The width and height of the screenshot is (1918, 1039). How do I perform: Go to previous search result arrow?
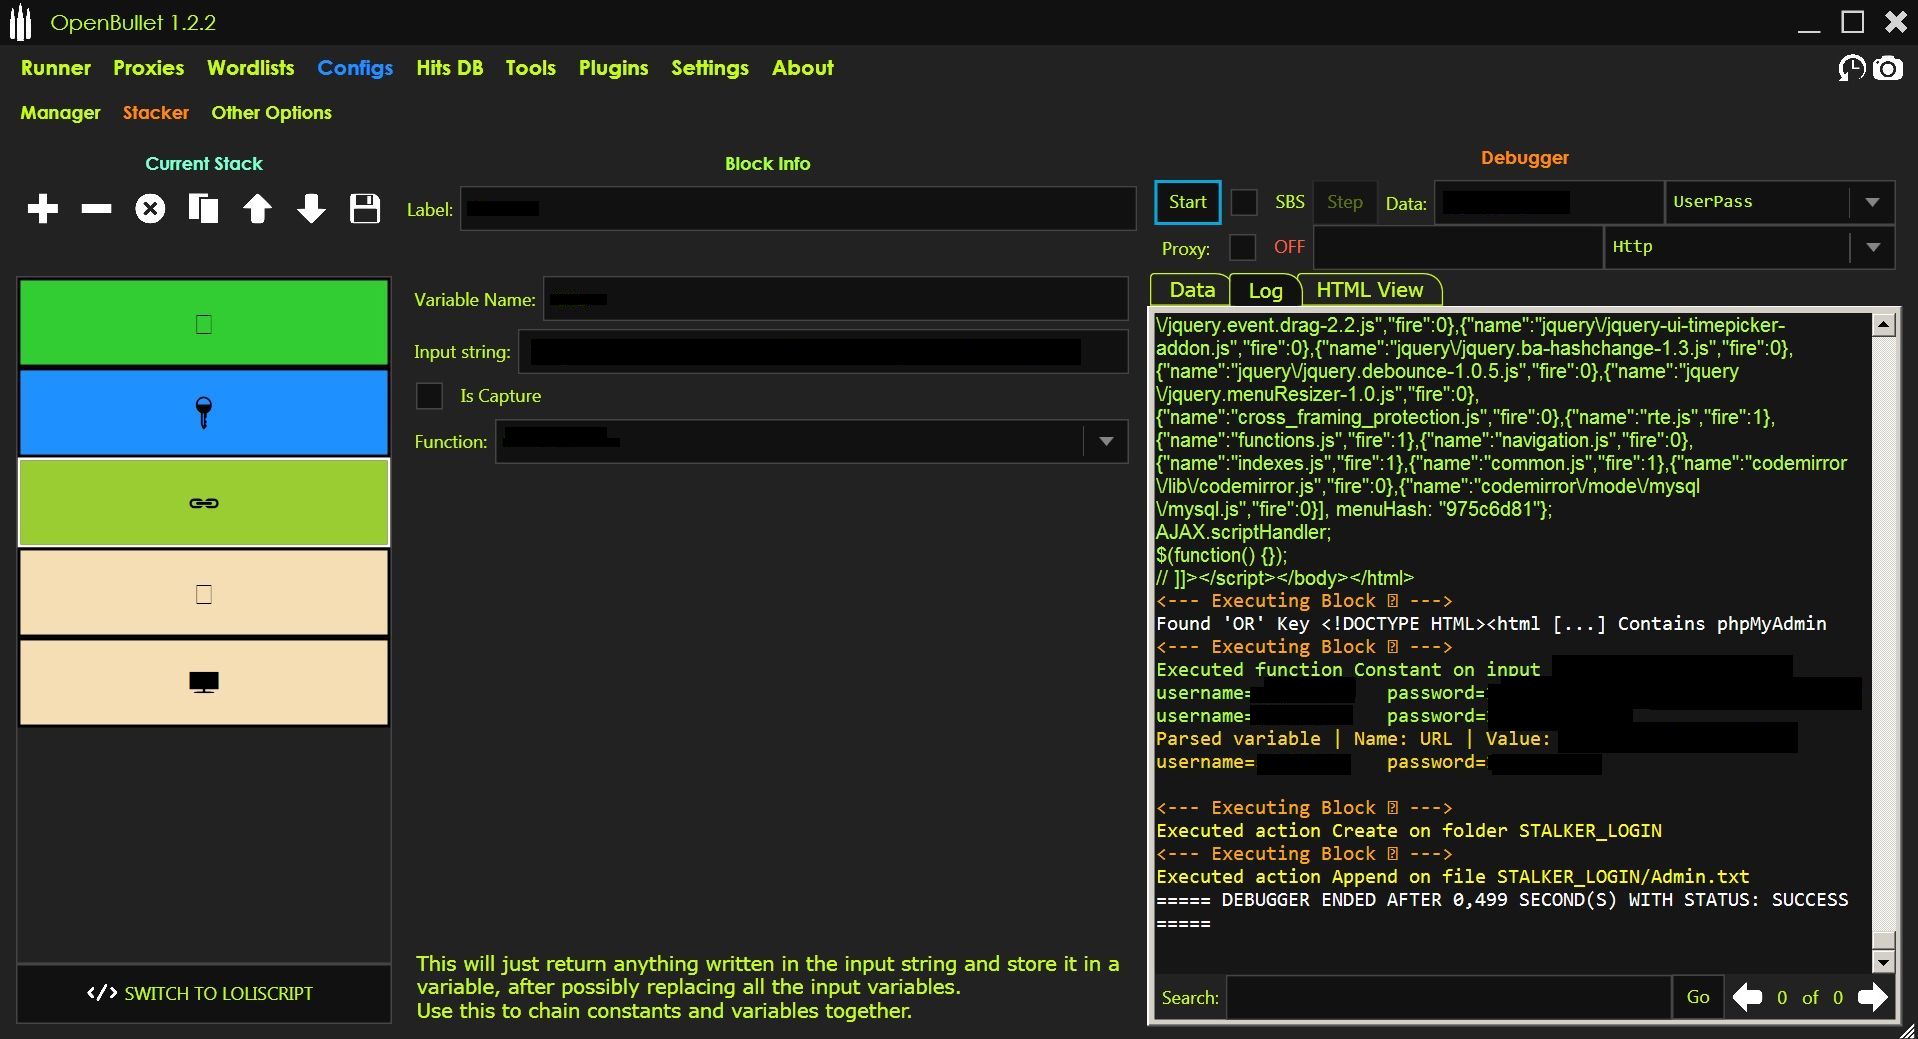tap(1747, 997)
